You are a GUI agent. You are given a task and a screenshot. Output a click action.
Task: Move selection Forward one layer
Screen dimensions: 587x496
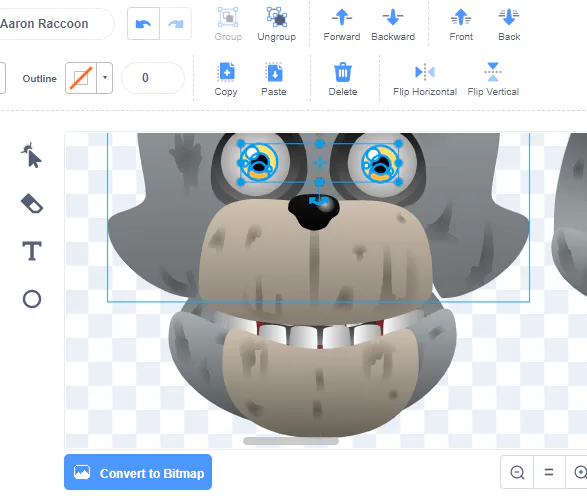pos(342,24)
